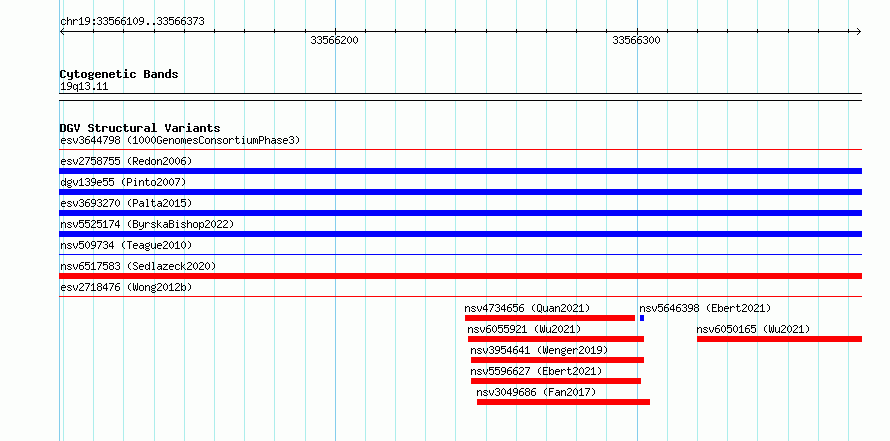
Task: Click the red bar under nsv6055921
Action: click(556, 339)
